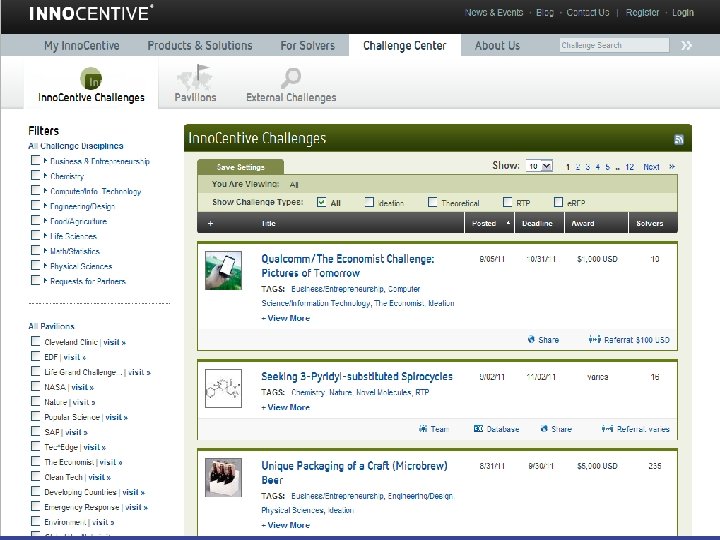
Task: Open the InnoCentive Challenges green icon
Action: [91, 79]
